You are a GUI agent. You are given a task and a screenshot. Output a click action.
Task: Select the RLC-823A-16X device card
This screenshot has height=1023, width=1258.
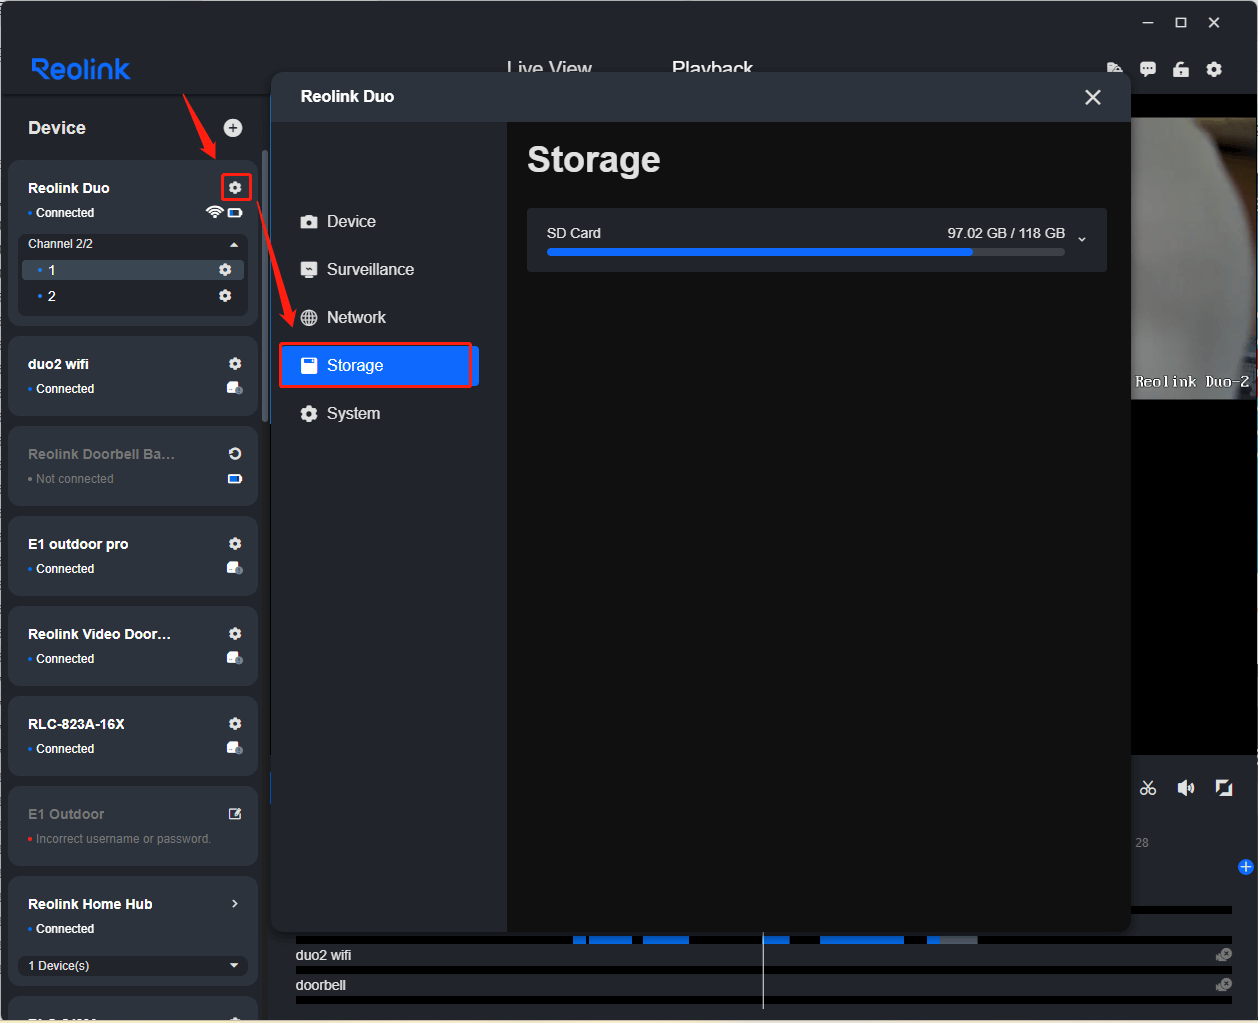point(133,736)
